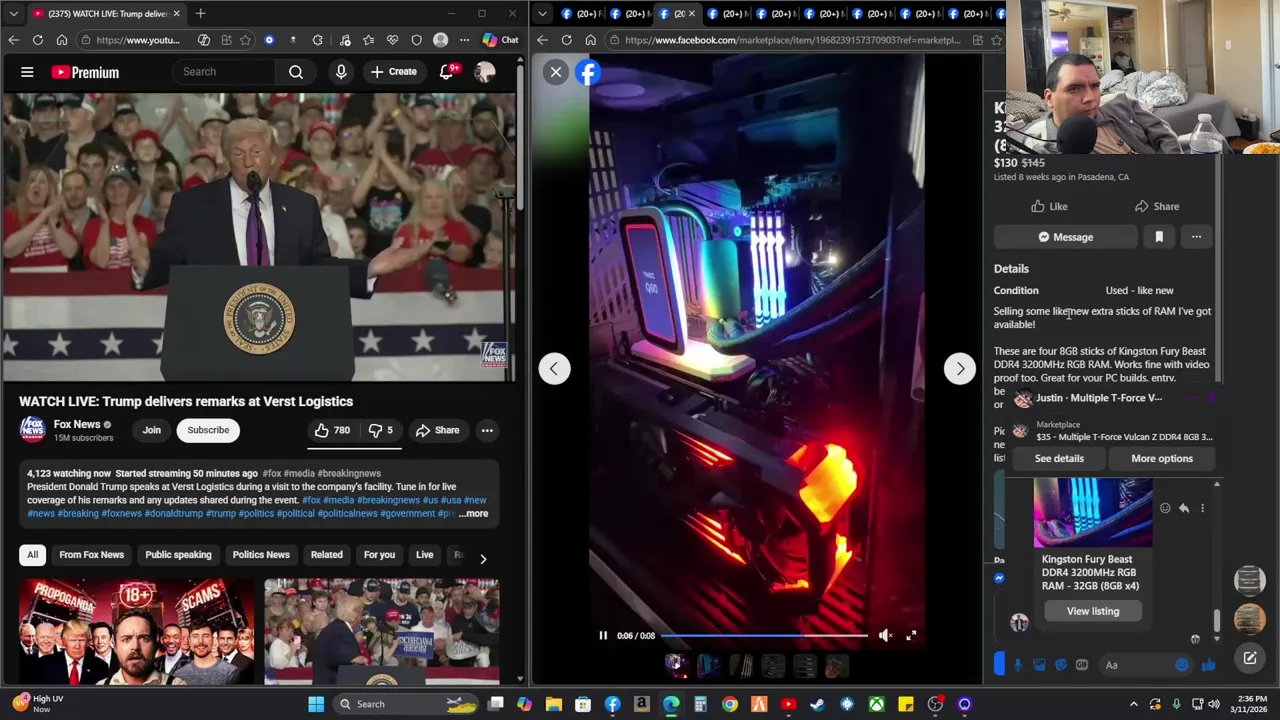Image resolution: width=1280 pixels, height=720 pixels.
Task: Open Windows Start menu
Action: click(316, 704)
